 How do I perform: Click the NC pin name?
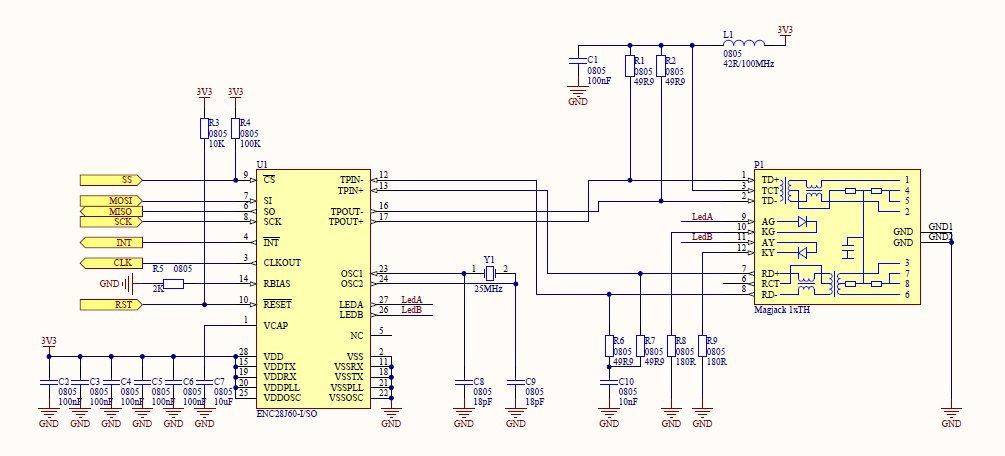(x=357, y=336)
